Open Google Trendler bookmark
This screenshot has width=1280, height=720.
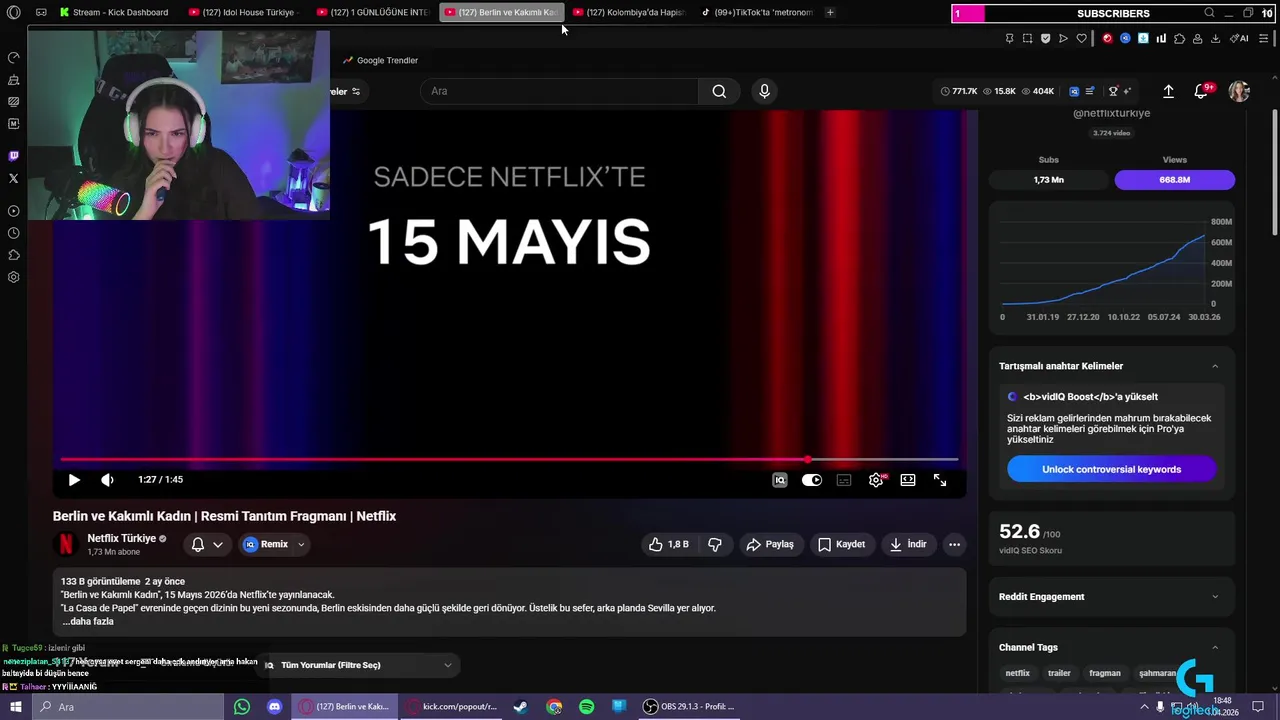(x=380, y=60)
